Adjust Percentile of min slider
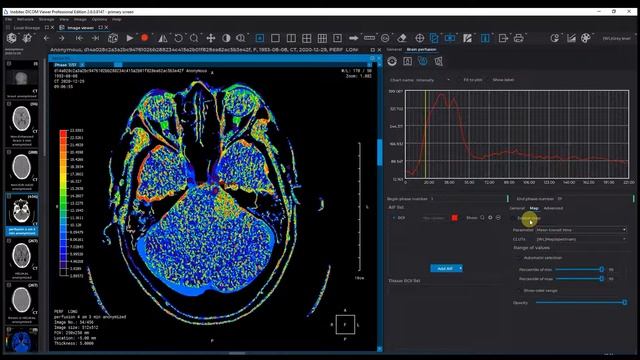Viewport: 640px width, 360px height. pyautogui.click(x=579, y=269)
